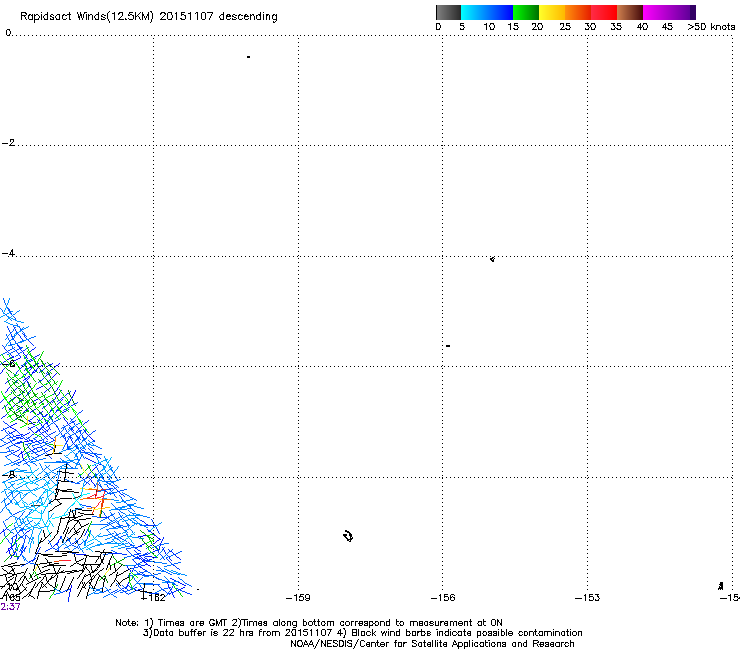
Task: Click the cyan-blue 5-15 knots color segment
Action: point(487,12)
